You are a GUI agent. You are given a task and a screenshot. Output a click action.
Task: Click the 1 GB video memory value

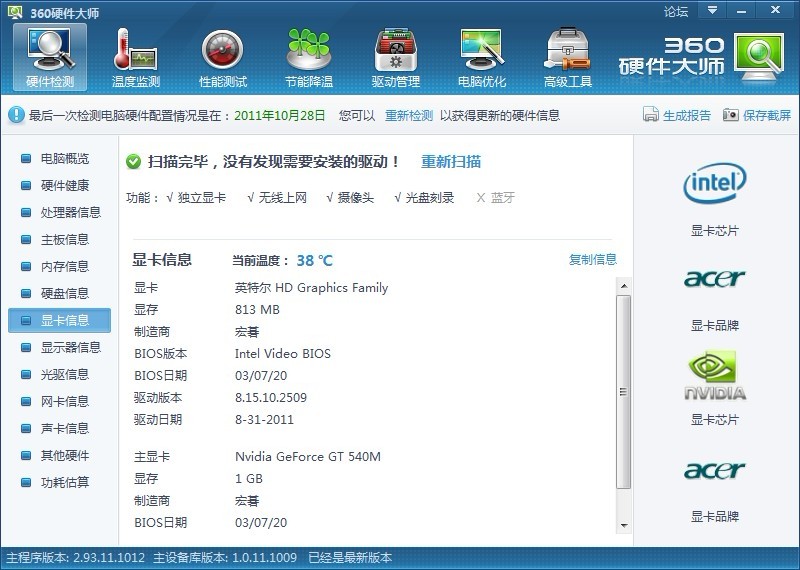point(249,479)
